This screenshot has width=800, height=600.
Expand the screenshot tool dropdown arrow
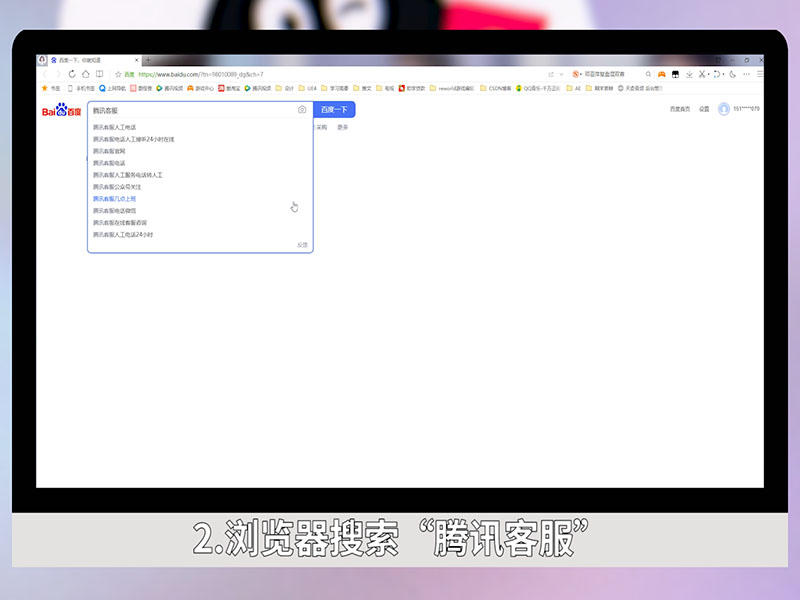708,75
